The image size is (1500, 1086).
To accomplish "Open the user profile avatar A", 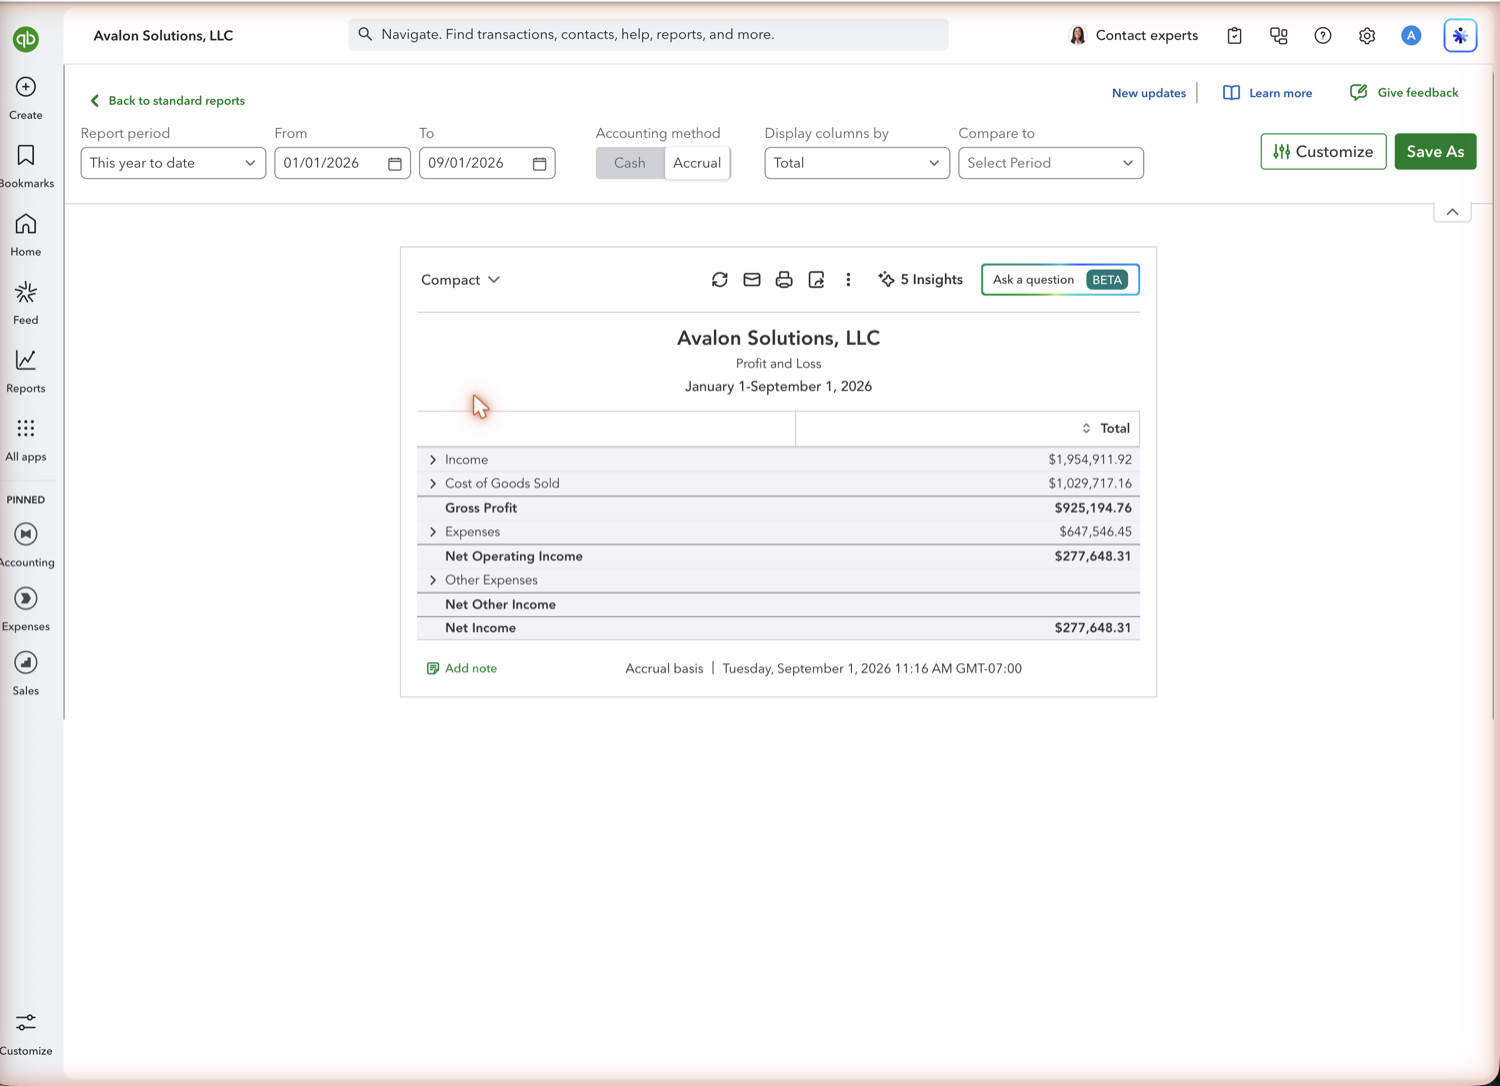I will (1411, 36).
